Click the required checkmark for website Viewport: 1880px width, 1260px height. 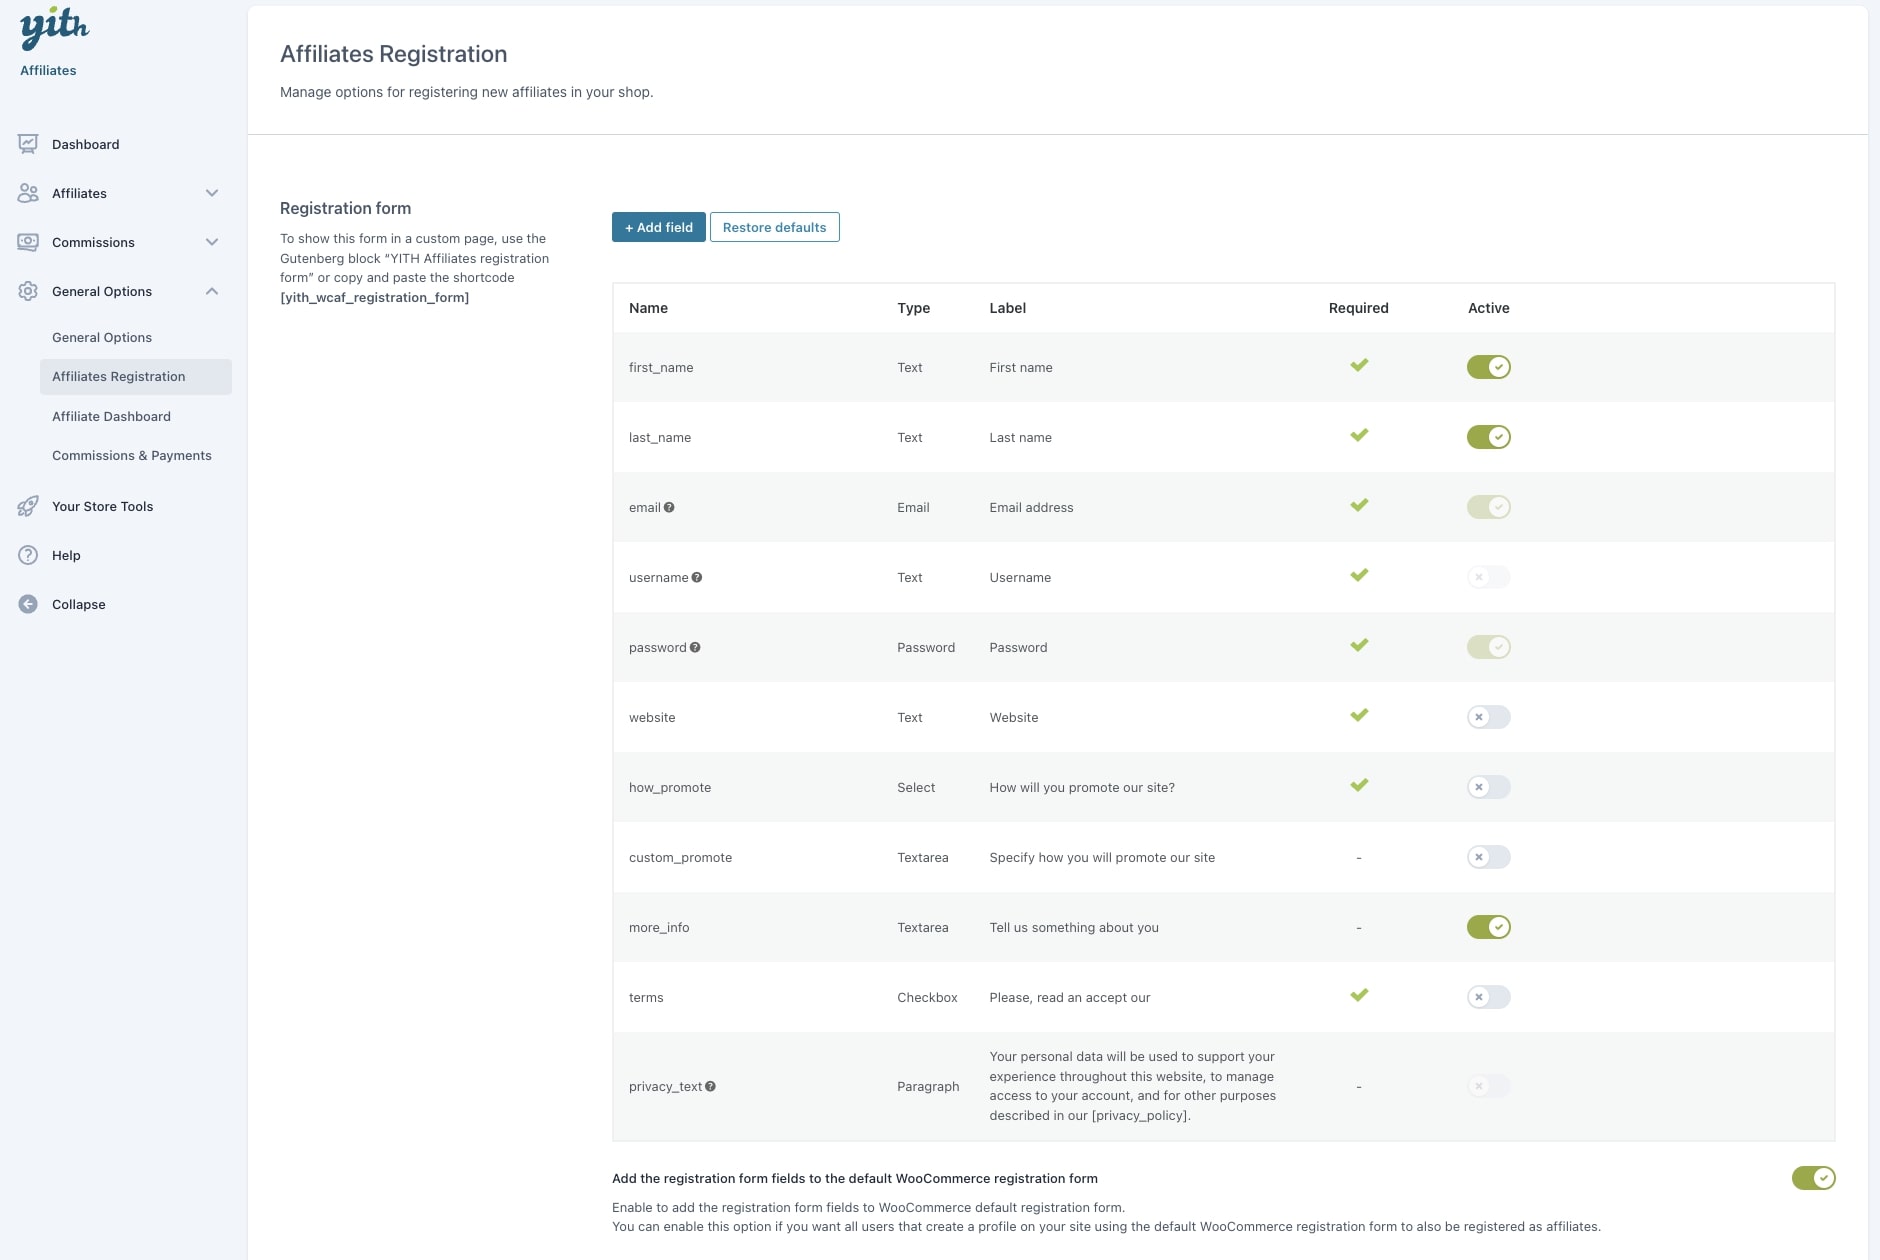(1359, 715)
